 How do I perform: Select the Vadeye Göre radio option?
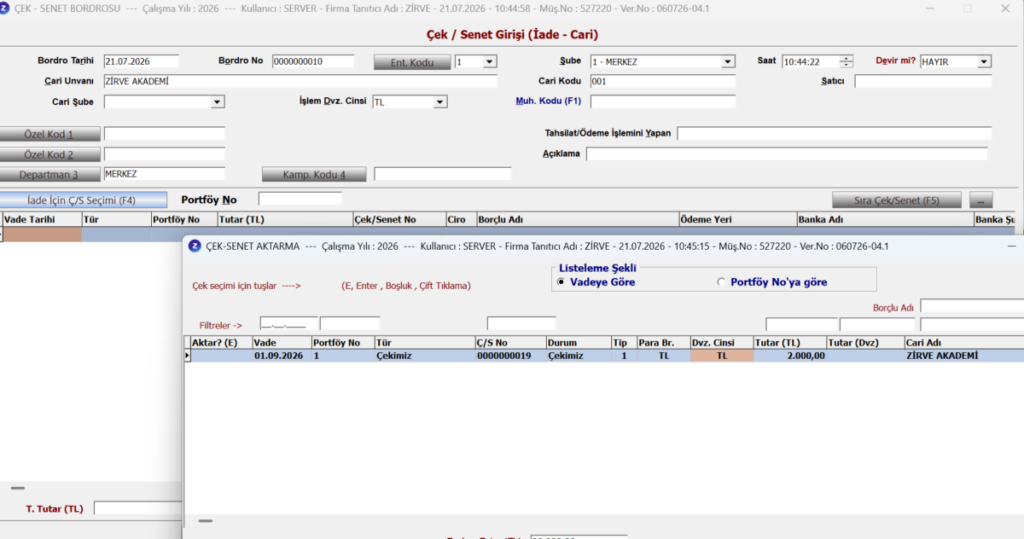tap(560, 282)
